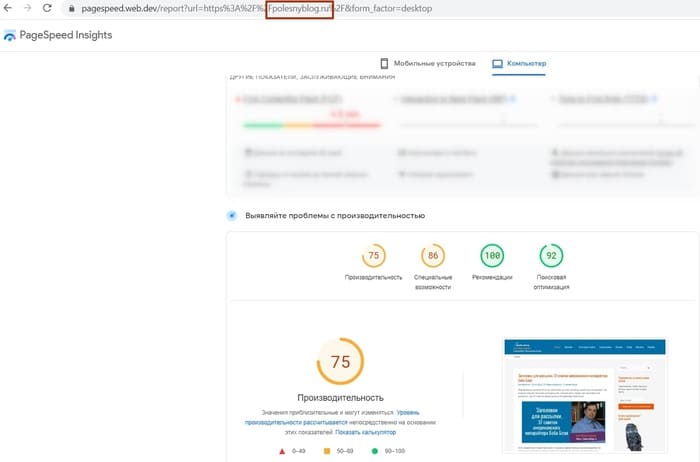Click the blue check icon beside Выявляйте проблемы
700x462 pixels.
[232, 216]
